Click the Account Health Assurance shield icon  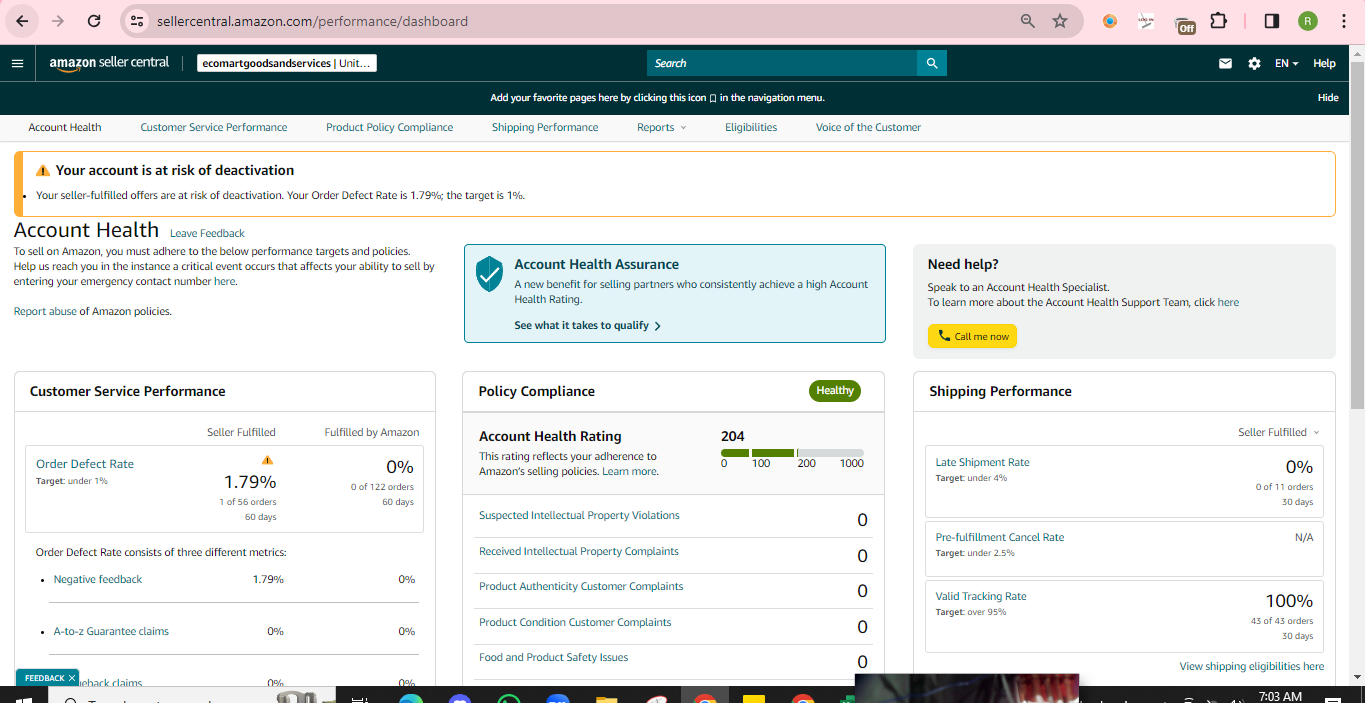(x=489, y=273)
